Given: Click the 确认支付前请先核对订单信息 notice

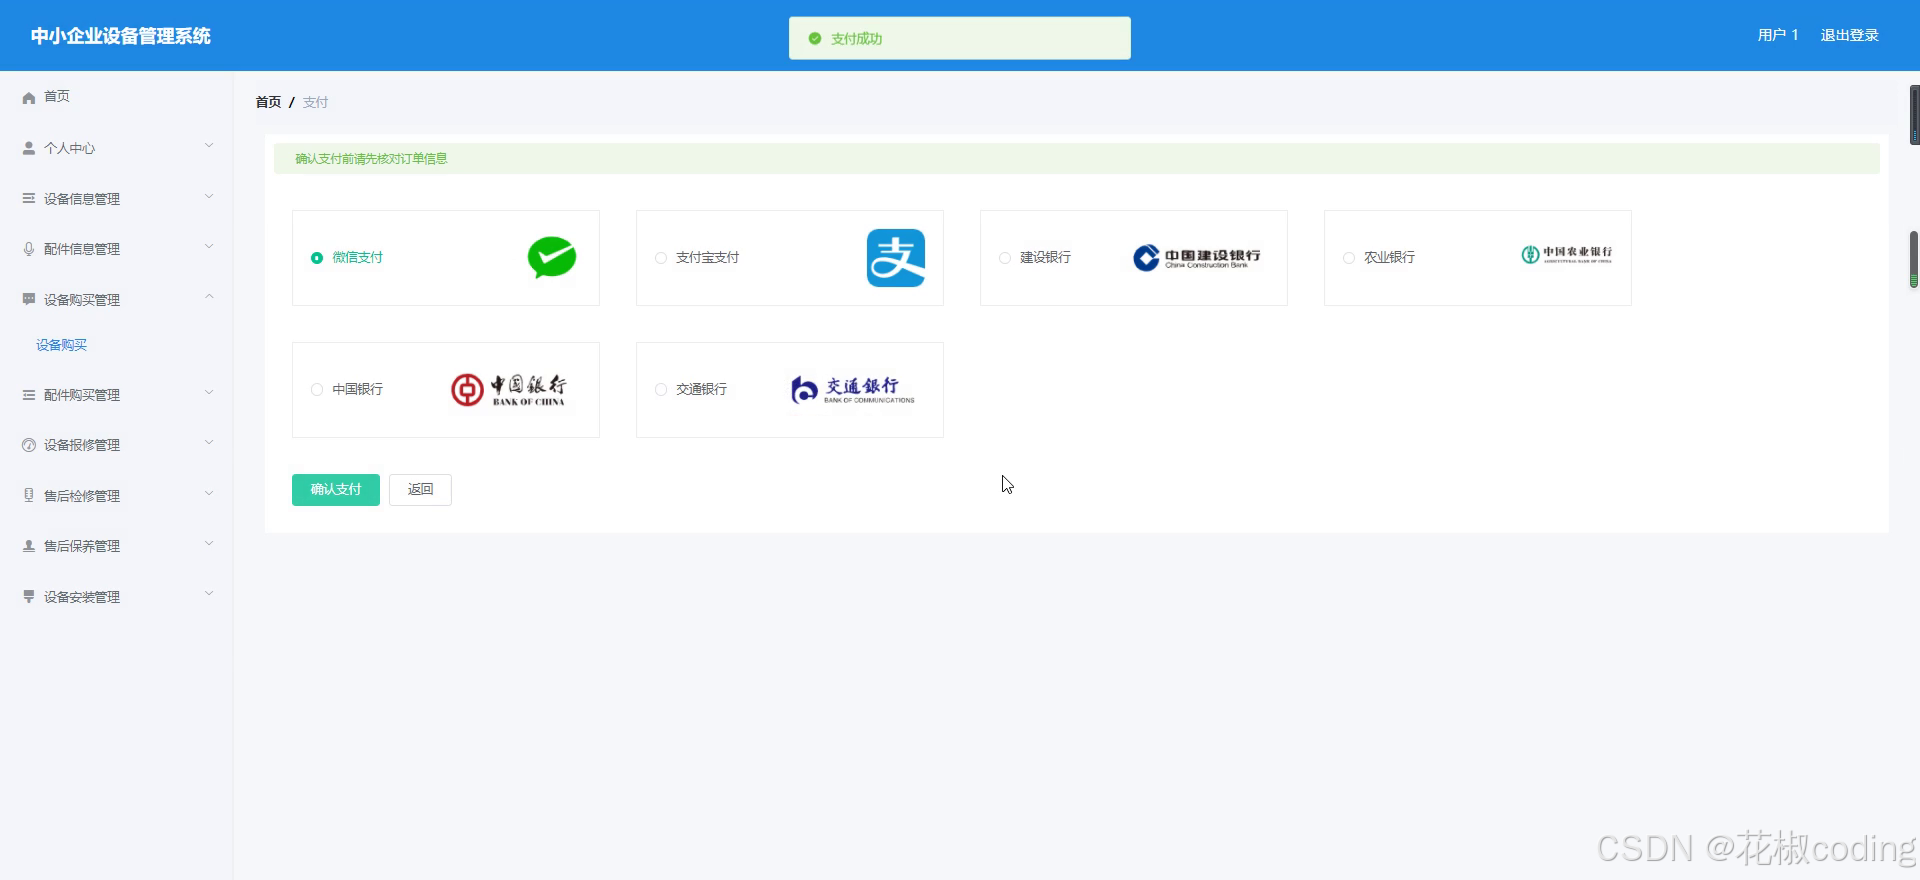Looking at the screenshot, I should pos(1077,158).
